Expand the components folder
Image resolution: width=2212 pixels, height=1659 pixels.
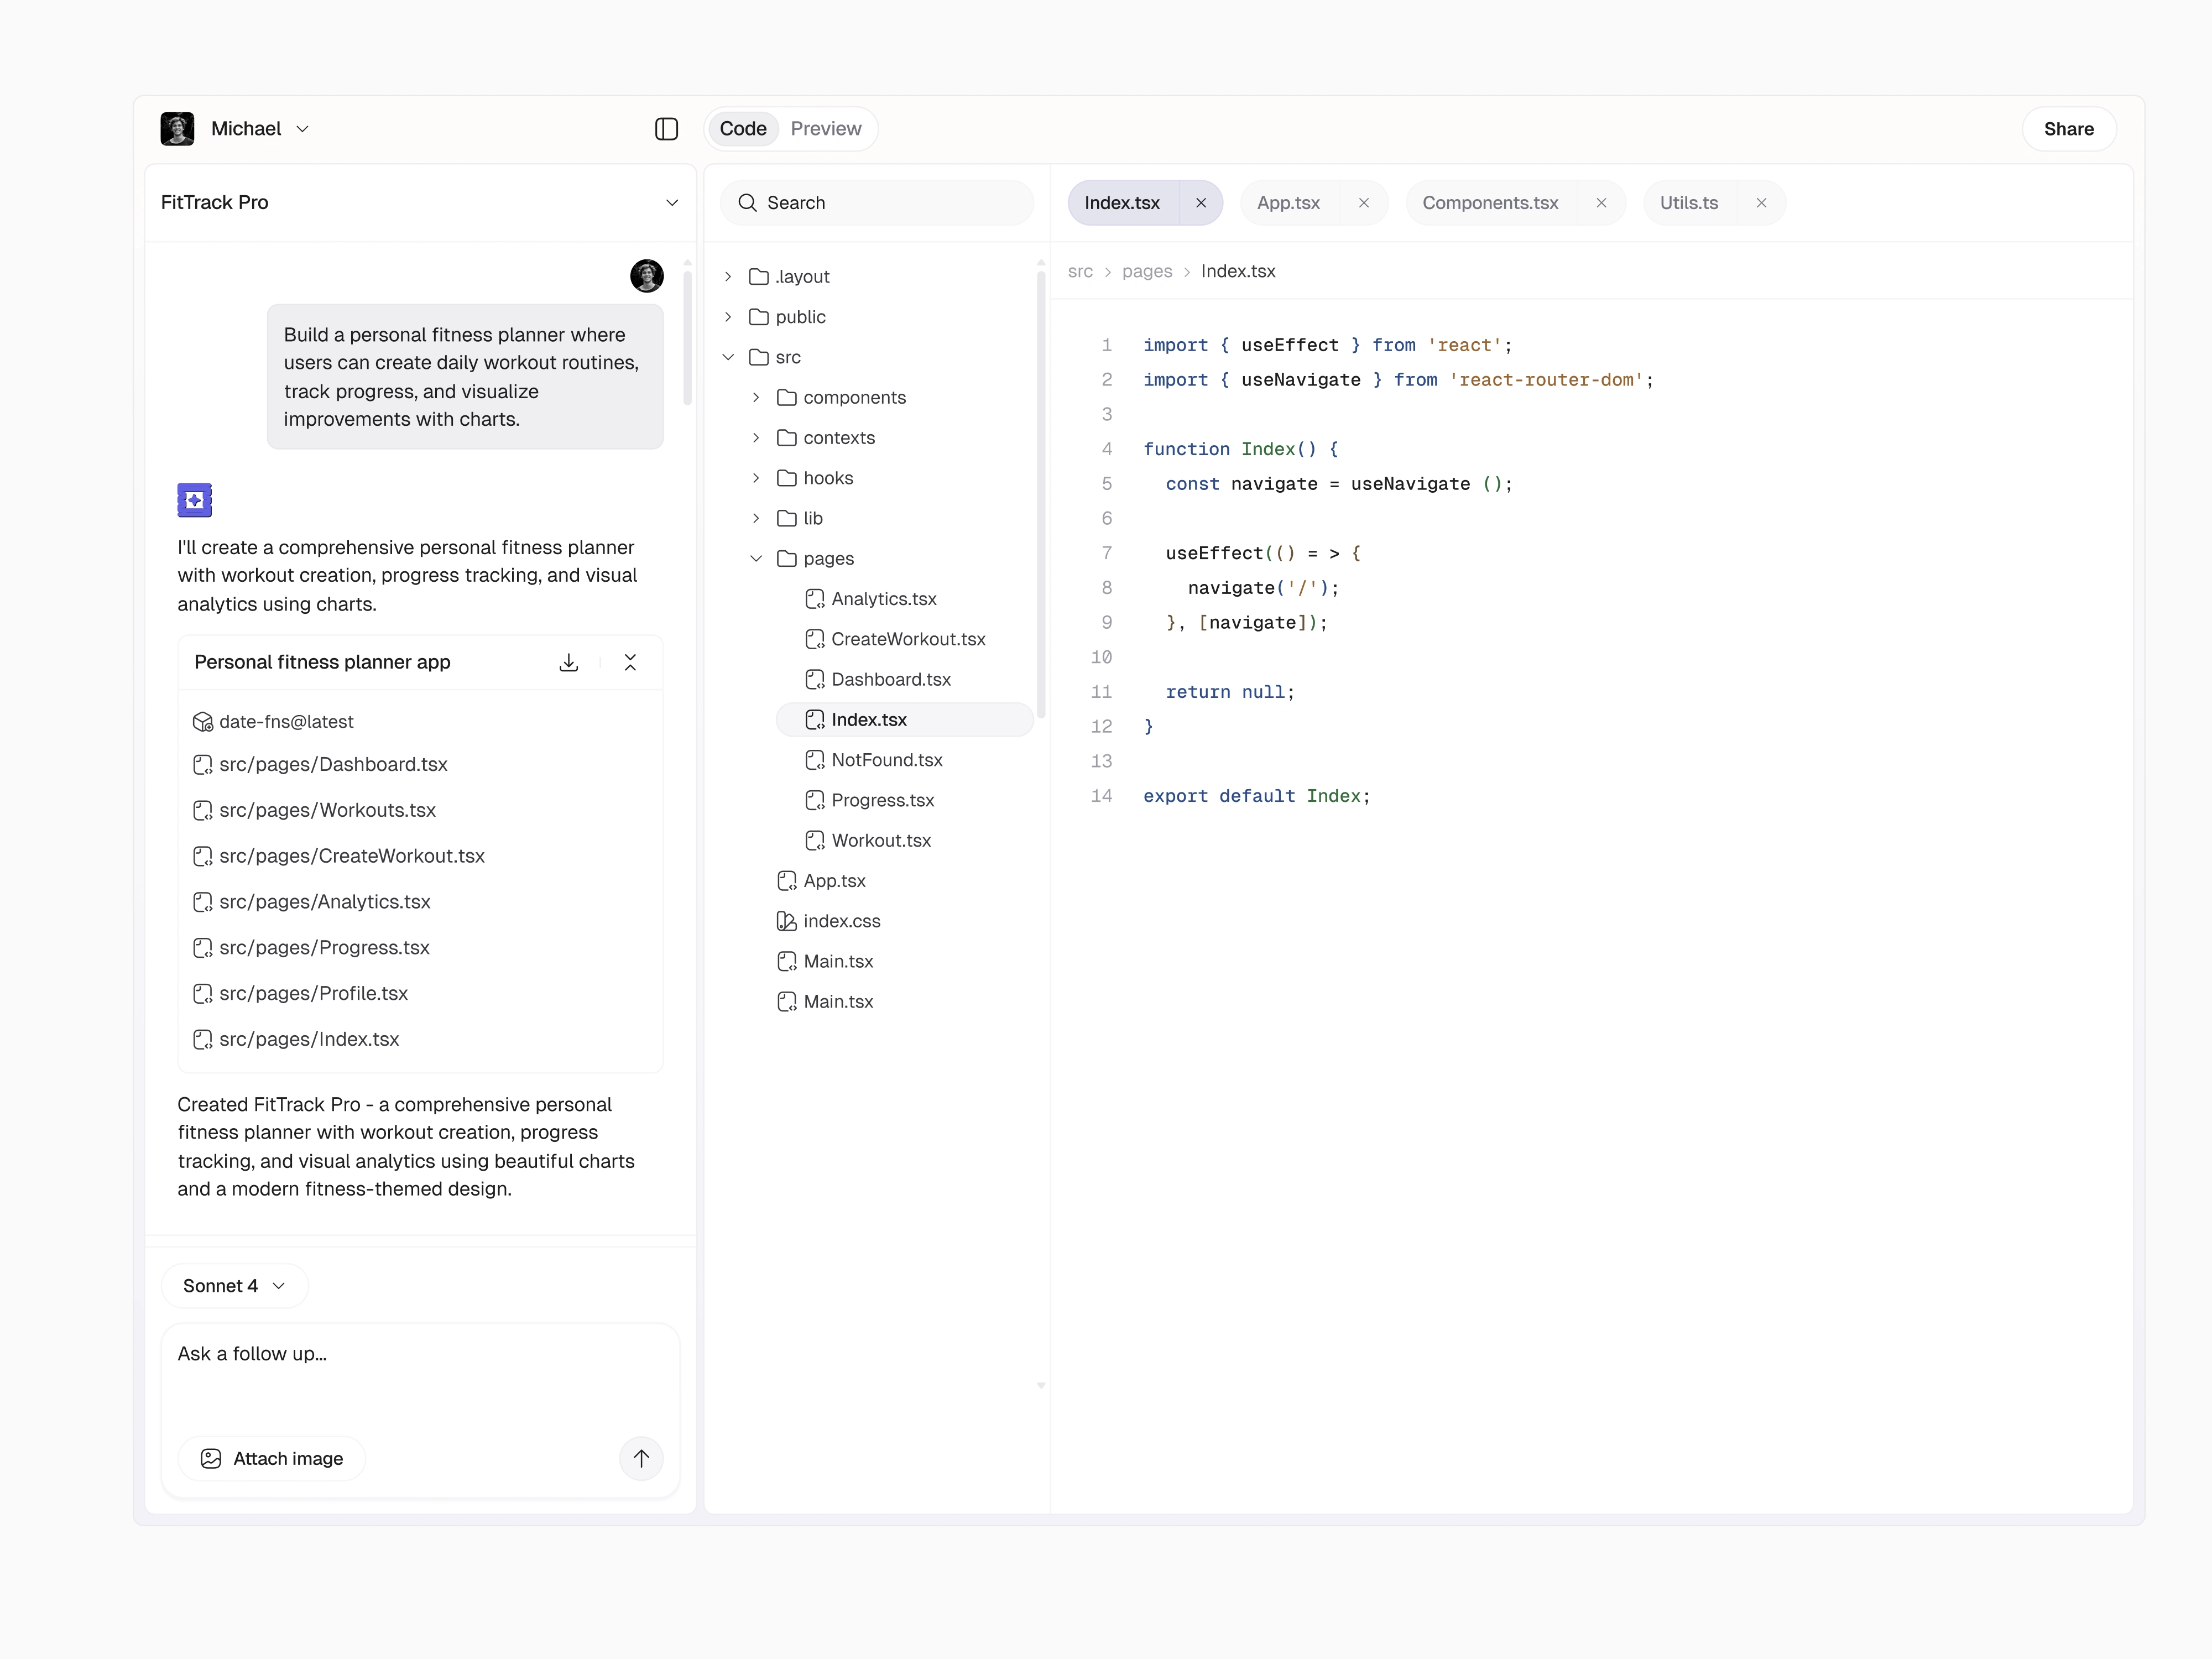coord(756,398)
